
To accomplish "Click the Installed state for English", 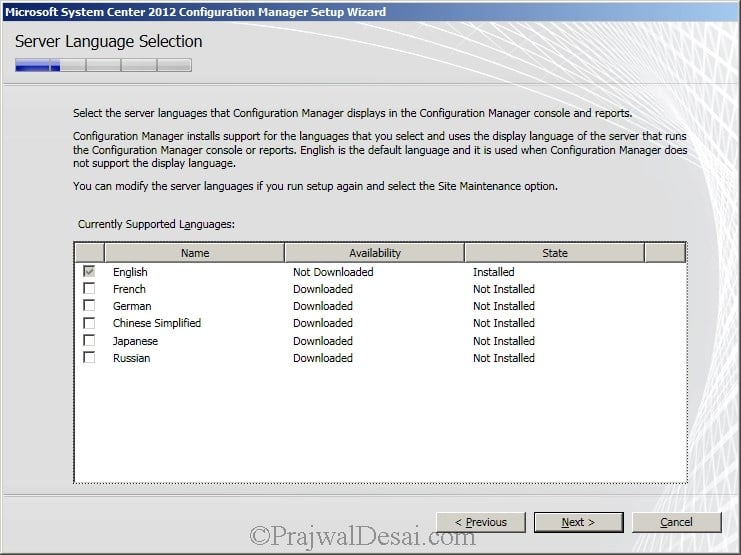I will tap(493, 272).
